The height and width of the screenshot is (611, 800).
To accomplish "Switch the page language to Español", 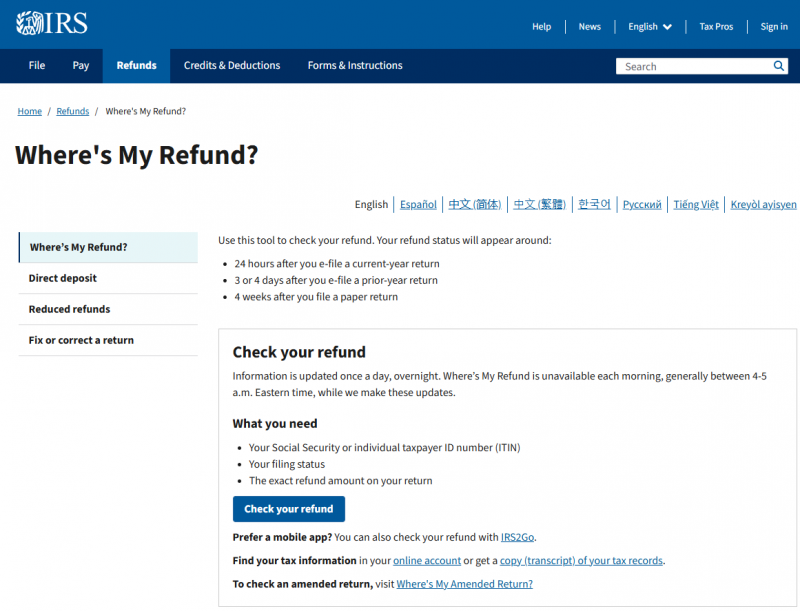I will tap(418, 204).
